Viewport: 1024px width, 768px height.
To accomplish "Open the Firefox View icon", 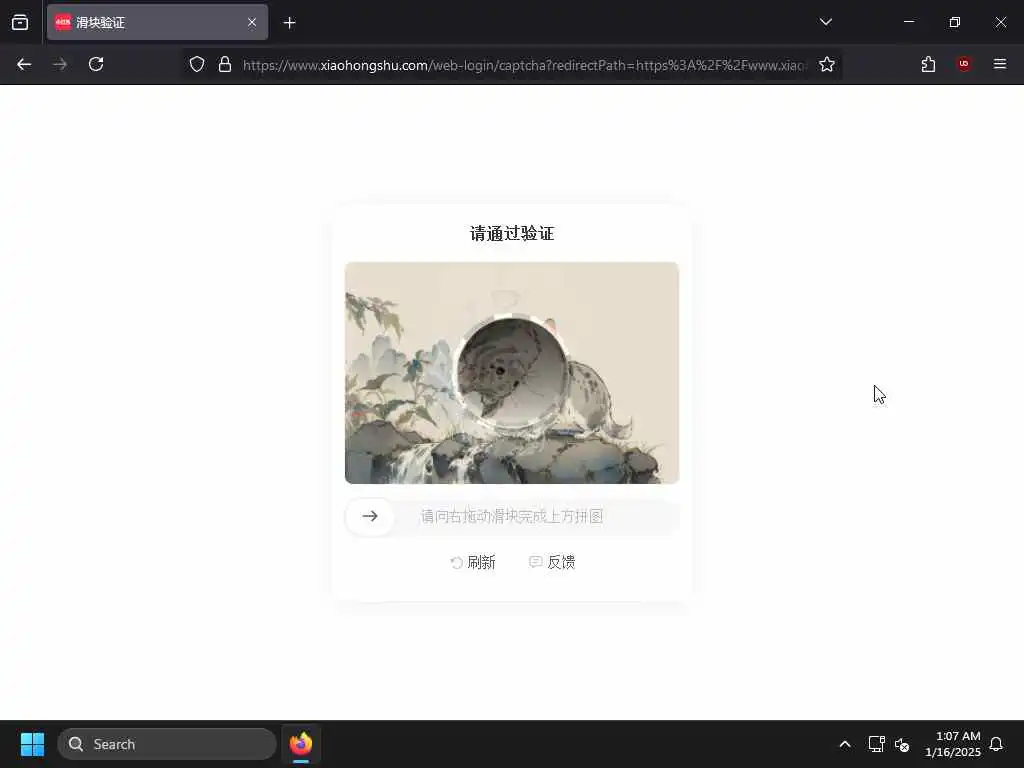I will point(20,22).
